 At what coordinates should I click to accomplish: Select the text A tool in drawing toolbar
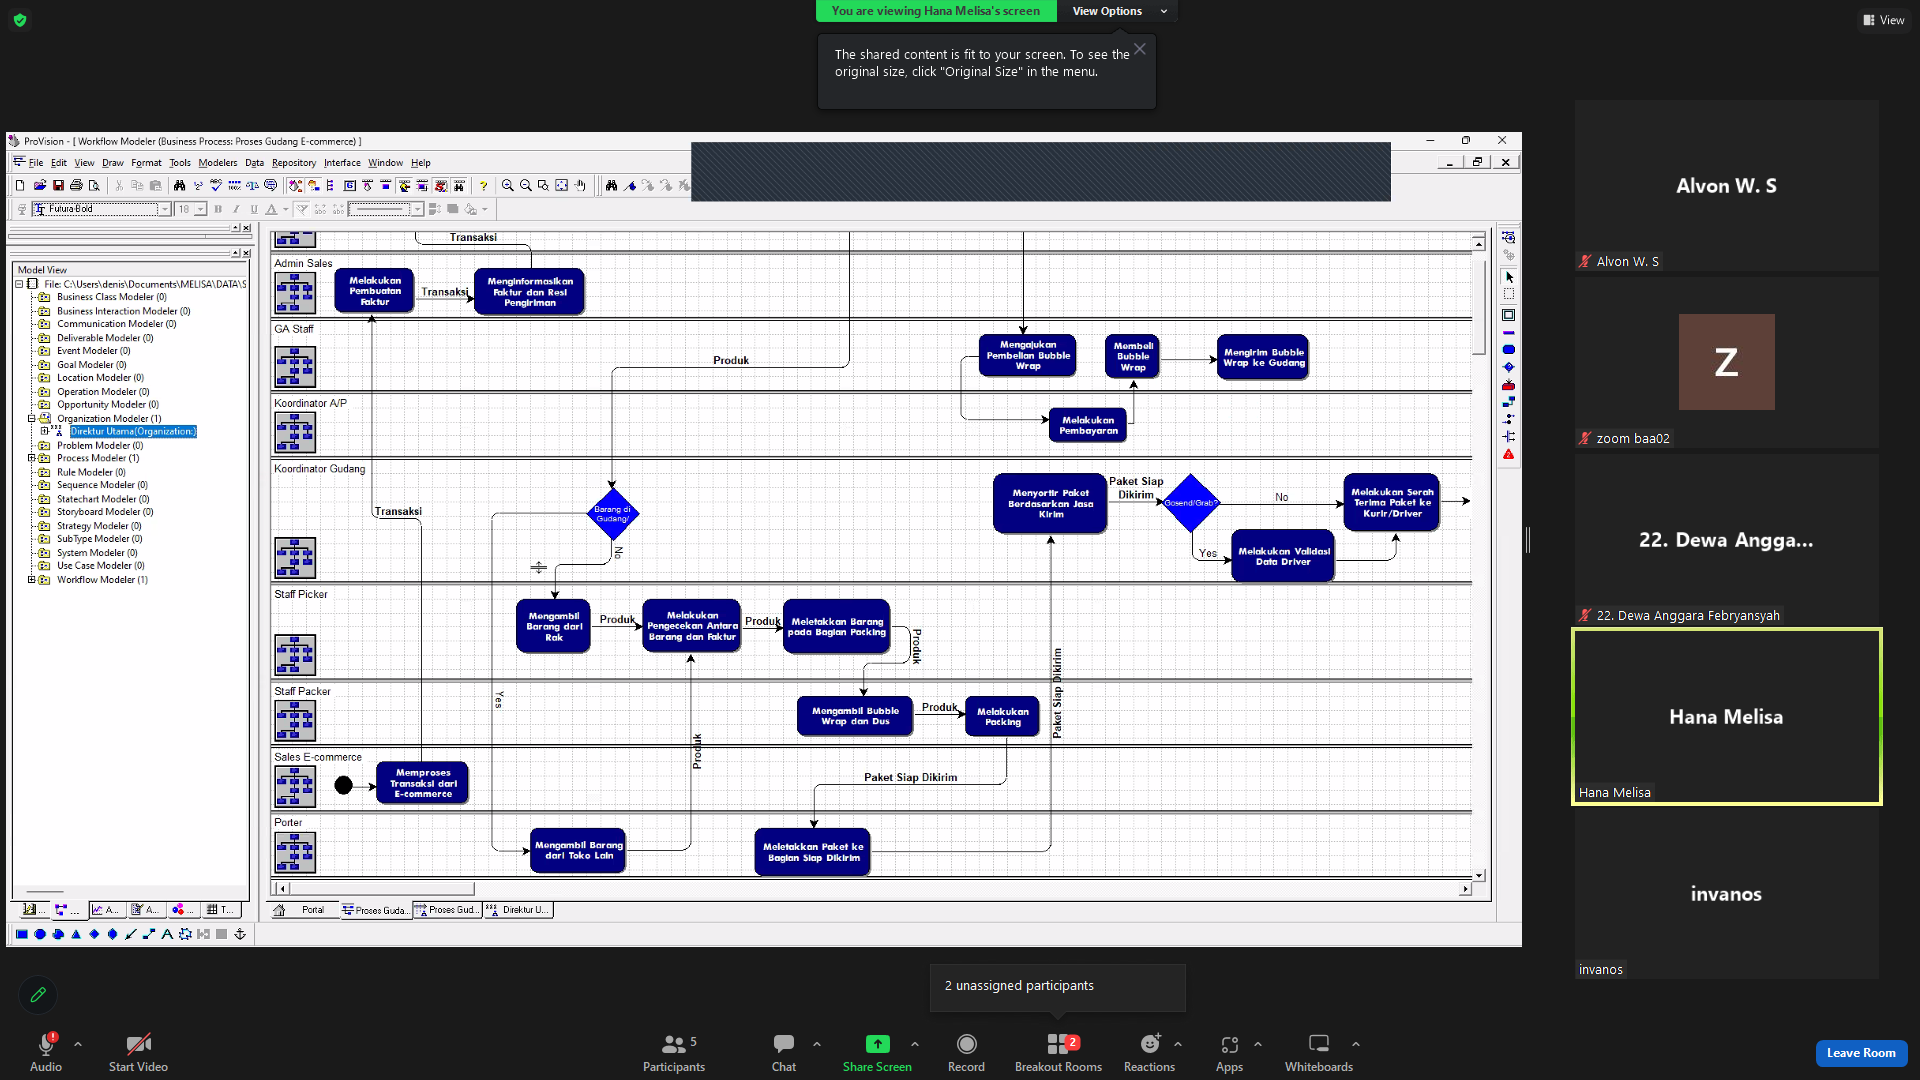(167, 934)
